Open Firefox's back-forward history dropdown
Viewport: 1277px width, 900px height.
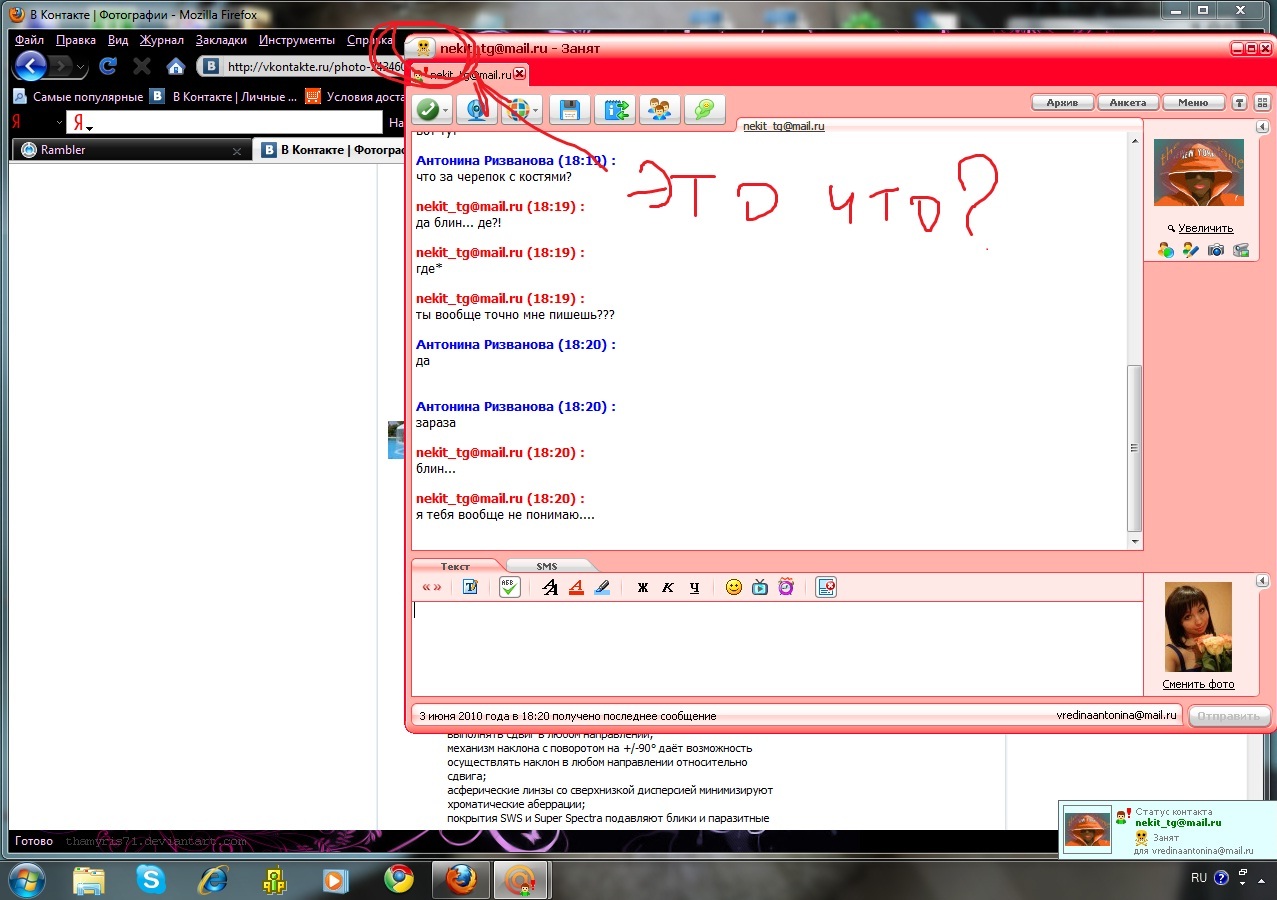[82, 68]
